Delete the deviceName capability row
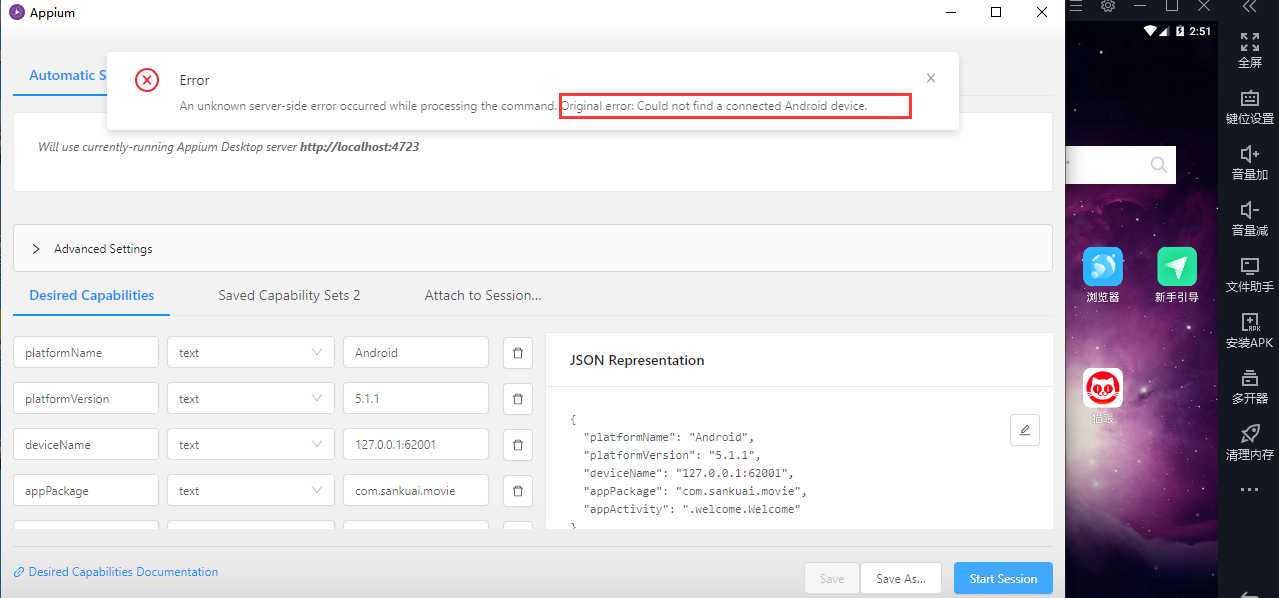1279x598 pixels. click(x=517, y=445)
